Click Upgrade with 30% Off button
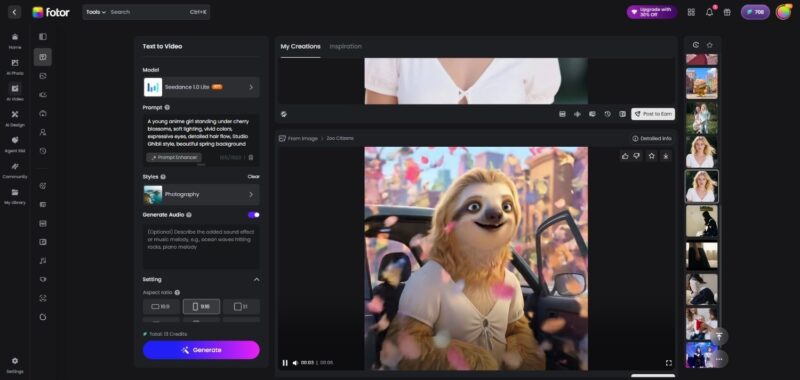Screen dimensions: 800x380 (x=652, y=12)
